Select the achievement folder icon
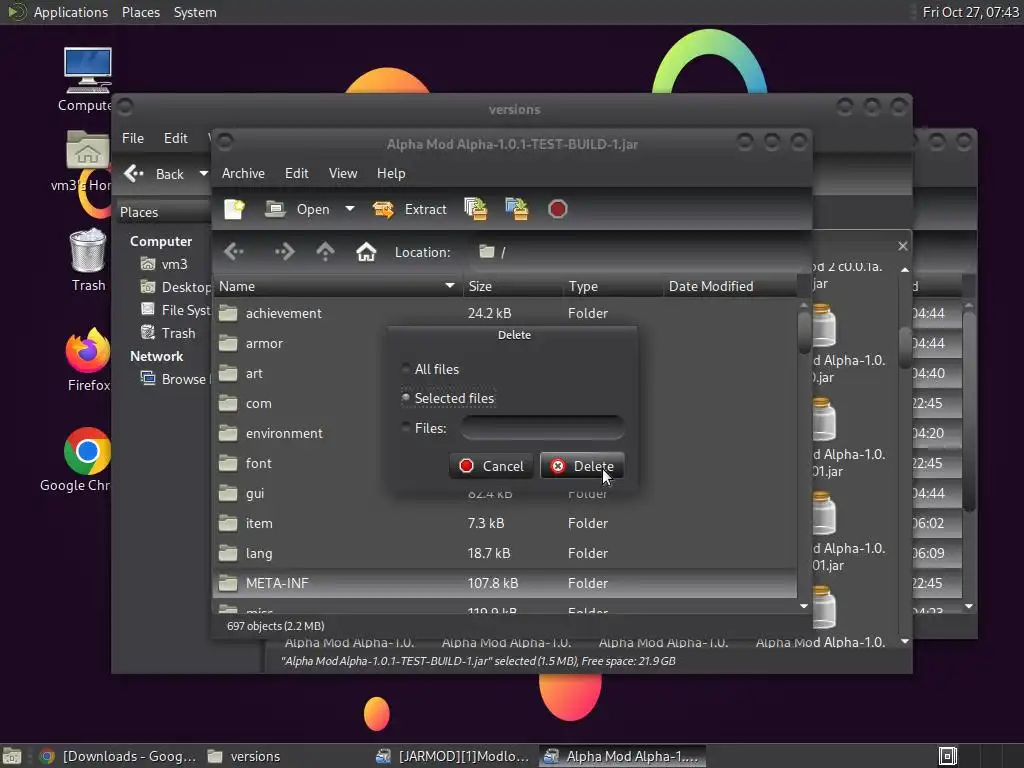The image size is (1024, 768). coord(228,313)
